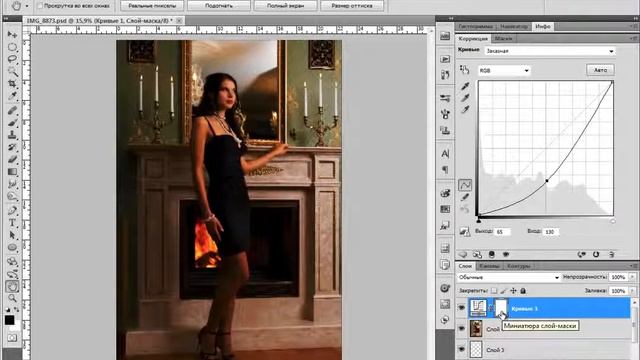Click the on-image adjustment hand tool in Curves
This screenshot has width=640, height=360.
click(464, 70)
